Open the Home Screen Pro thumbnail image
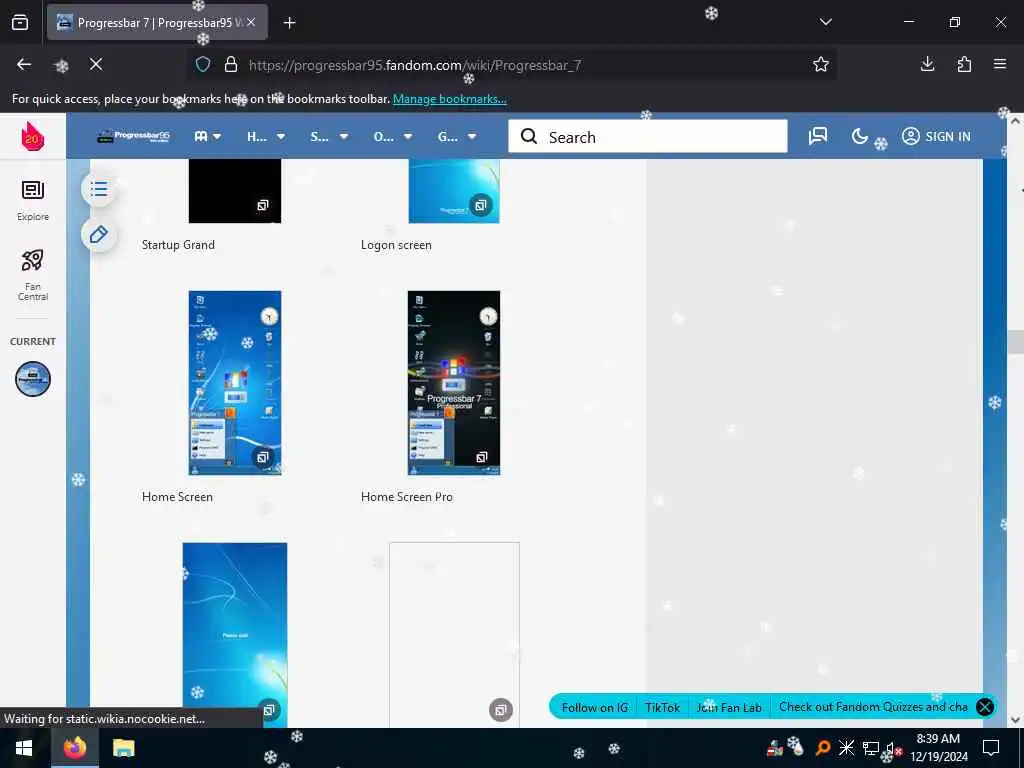Screen dimensions: 1024x768 coord(454,383)
